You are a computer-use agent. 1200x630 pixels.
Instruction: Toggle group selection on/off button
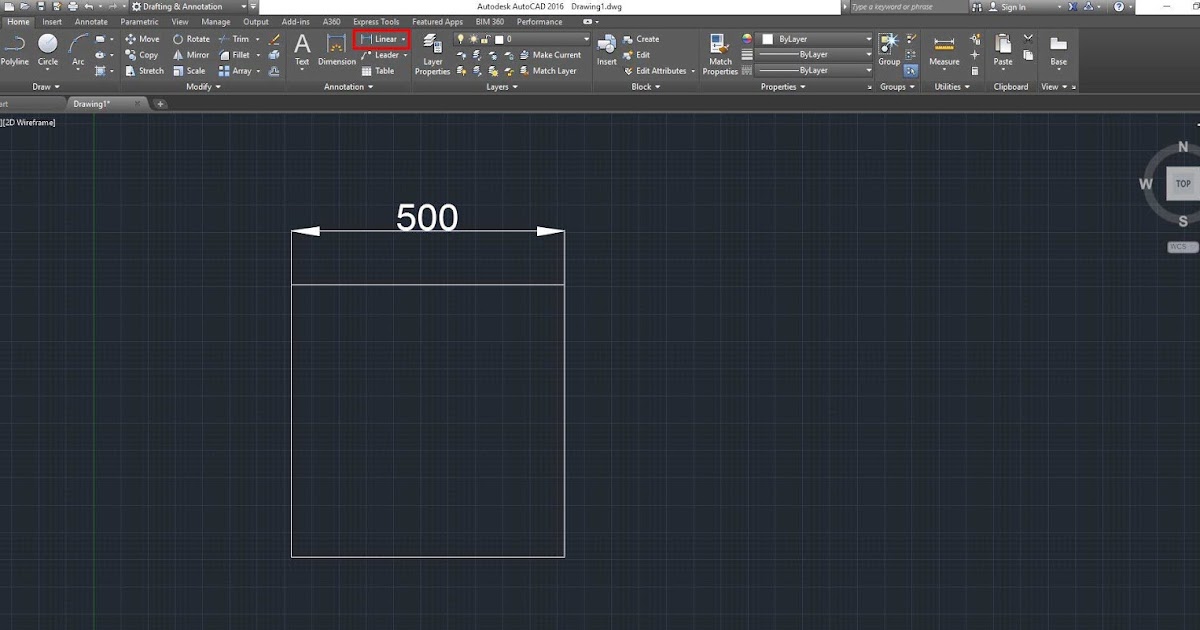pyautogui.click(x=911, y=71)
